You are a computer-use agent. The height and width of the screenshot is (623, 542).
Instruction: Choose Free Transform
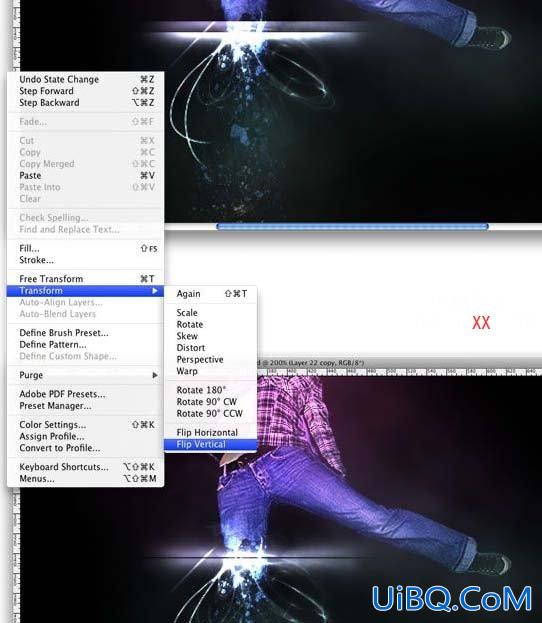click(85, 279)
